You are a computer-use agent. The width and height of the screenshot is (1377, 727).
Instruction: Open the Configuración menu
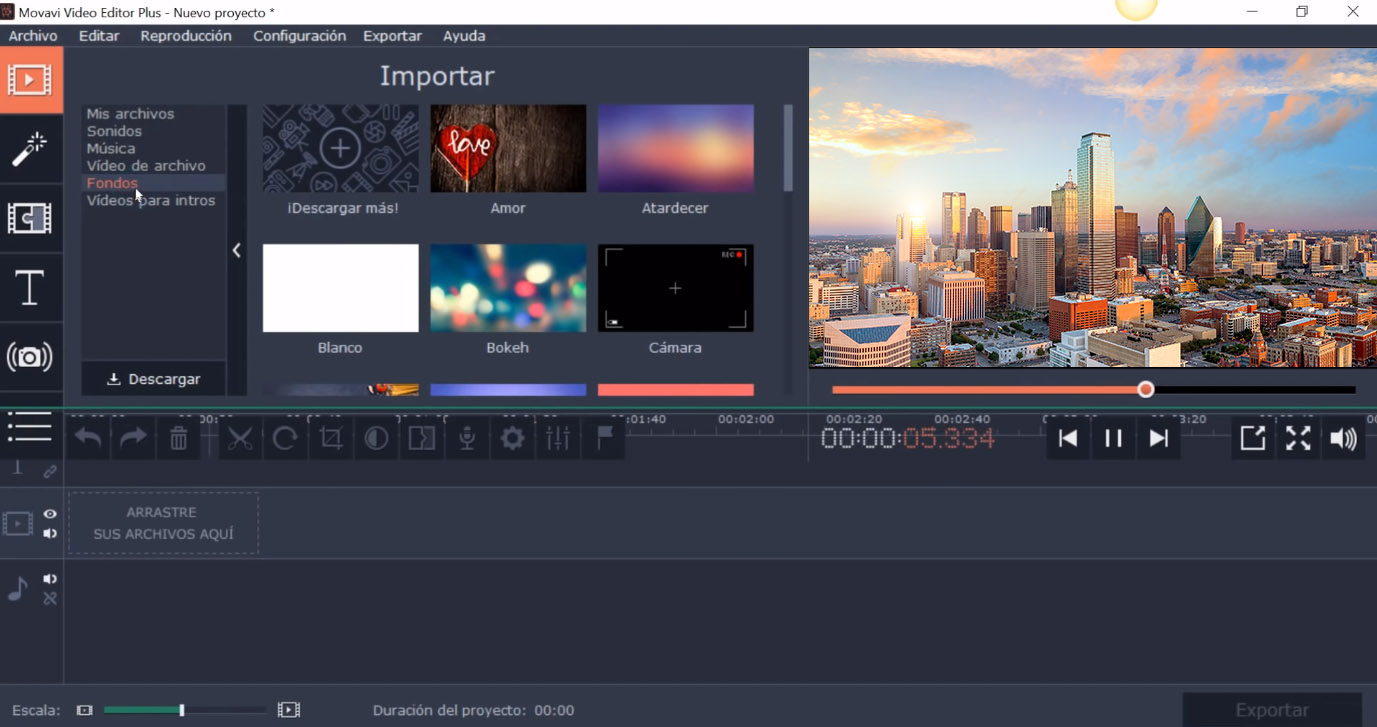point(299,35)
